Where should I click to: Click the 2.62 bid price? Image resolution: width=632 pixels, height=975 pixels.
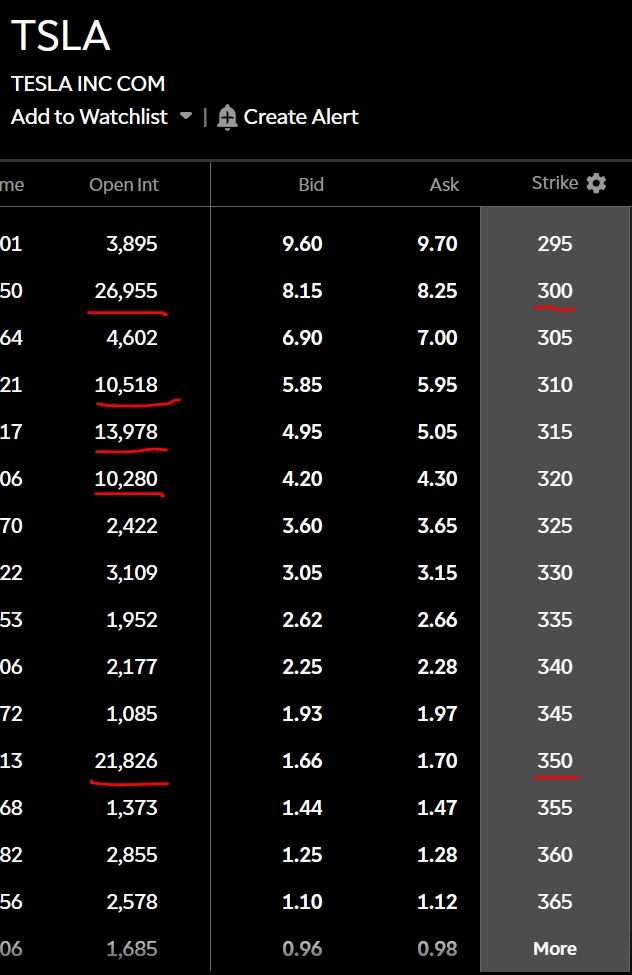pyautogui.click(x=302, y=619)
